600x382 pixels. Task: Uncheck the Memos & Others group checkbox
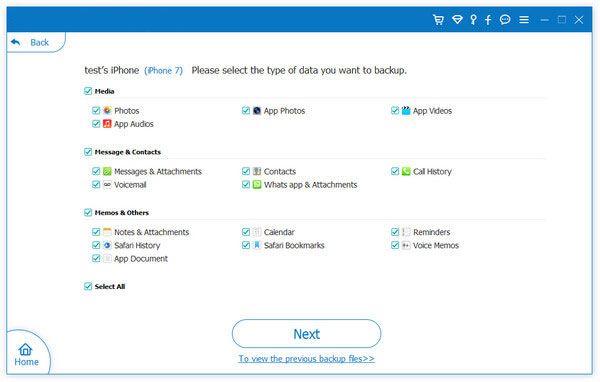[x=88, y=212]
